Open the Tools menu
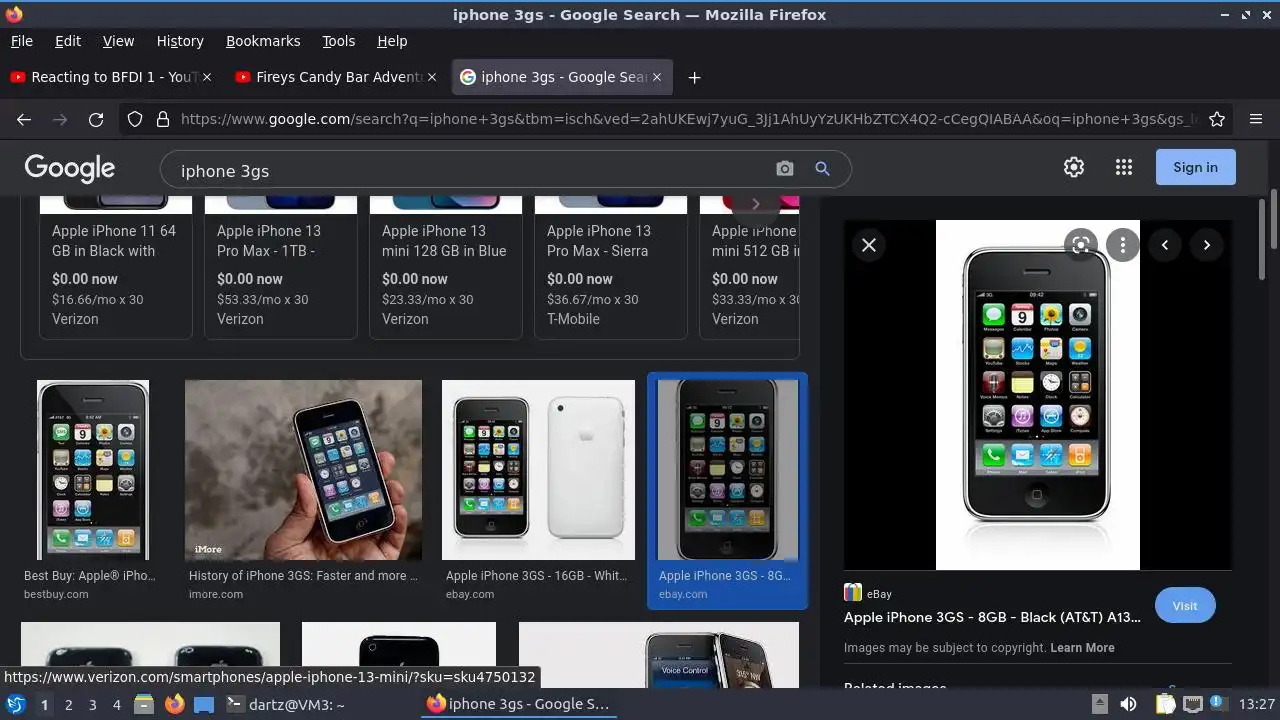This screenshot has width=1280, height=720. [x=339, y=41]
